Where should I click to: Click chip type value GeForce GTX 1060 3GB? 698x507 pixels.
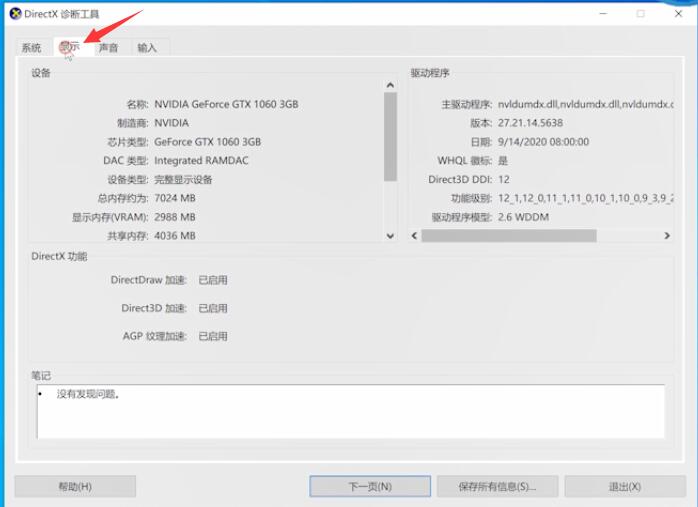tap(207, 142)
